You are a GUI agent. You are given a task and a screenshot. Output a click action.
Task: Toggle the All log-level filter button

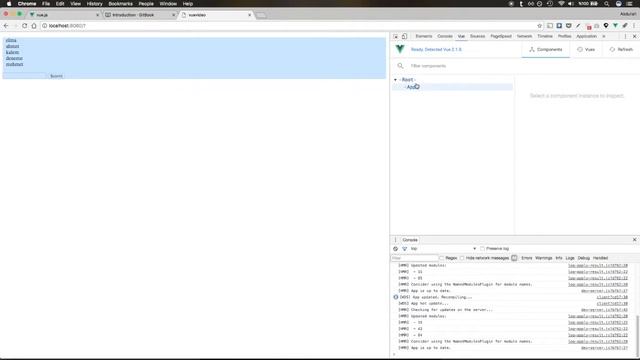(514, 258)
